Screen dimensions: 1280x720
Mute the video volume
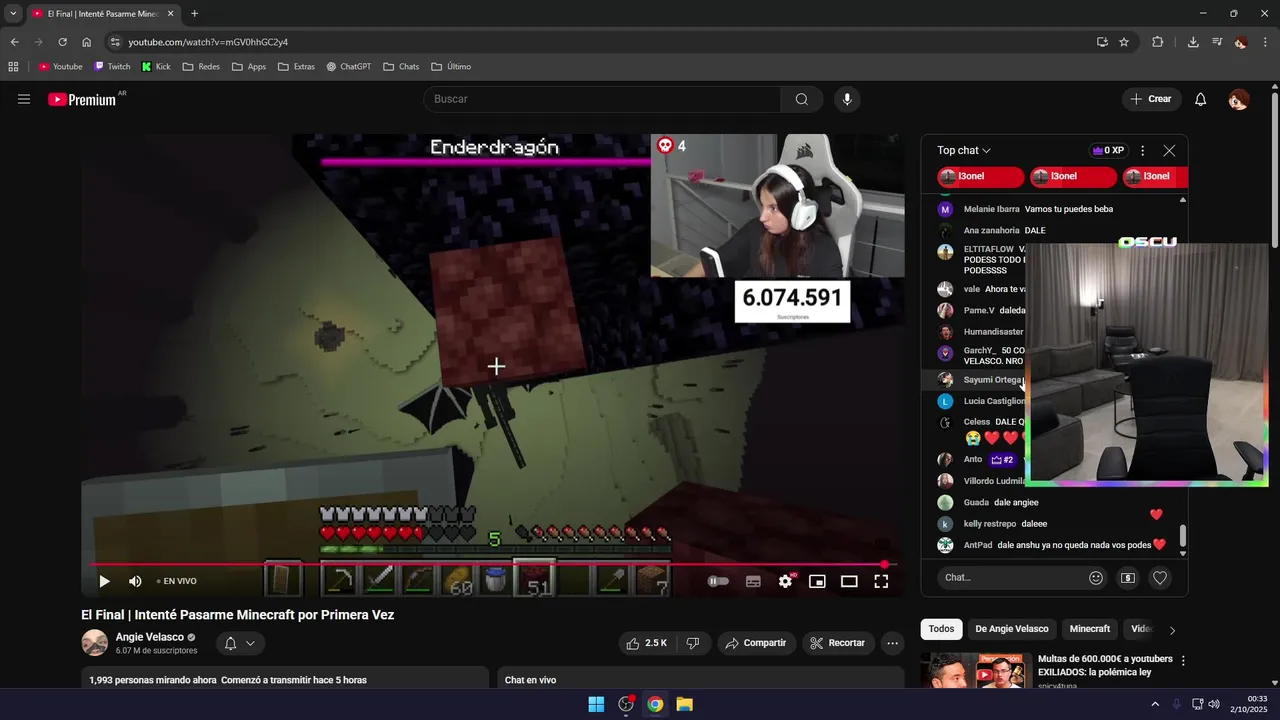(135, 581)
